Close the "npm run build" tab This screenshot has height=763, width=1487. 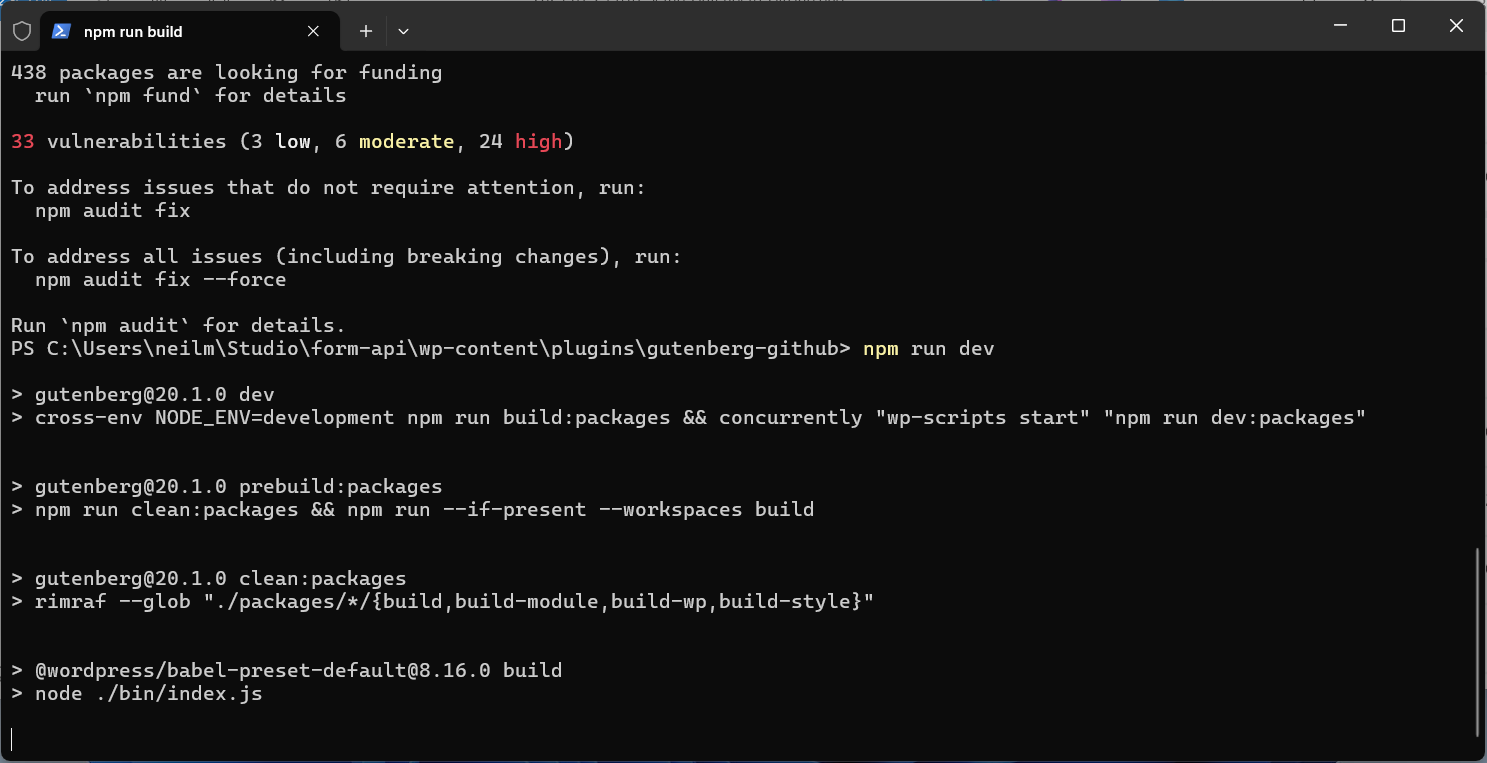(x=313, y=31)
